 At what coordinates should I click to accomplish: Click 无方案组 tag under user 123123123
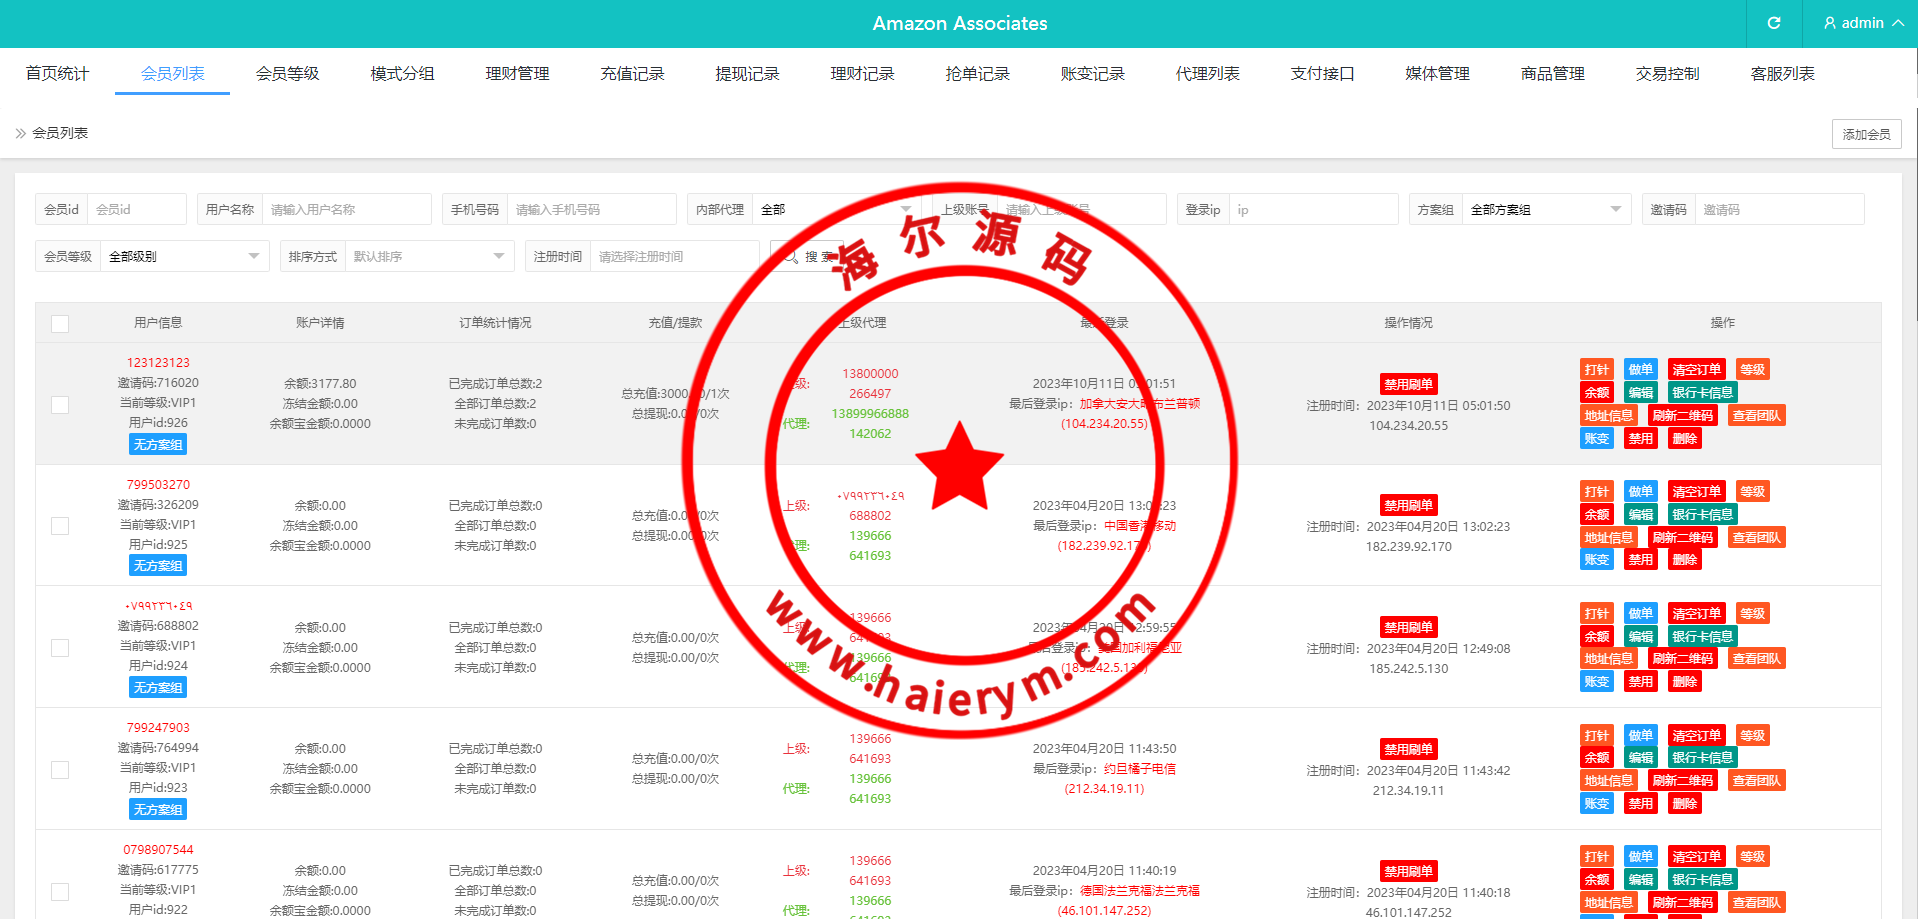coord(158,445)
